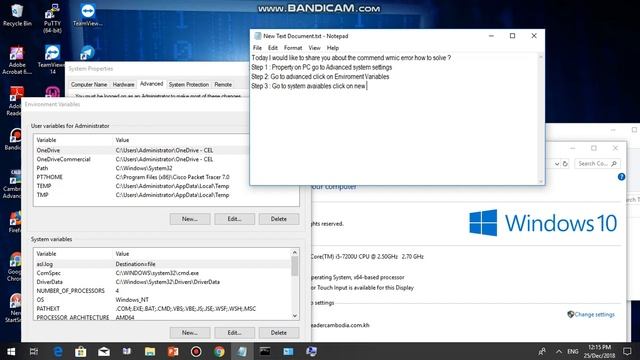Click the Notepad icon in title bar

coord(258,36)
